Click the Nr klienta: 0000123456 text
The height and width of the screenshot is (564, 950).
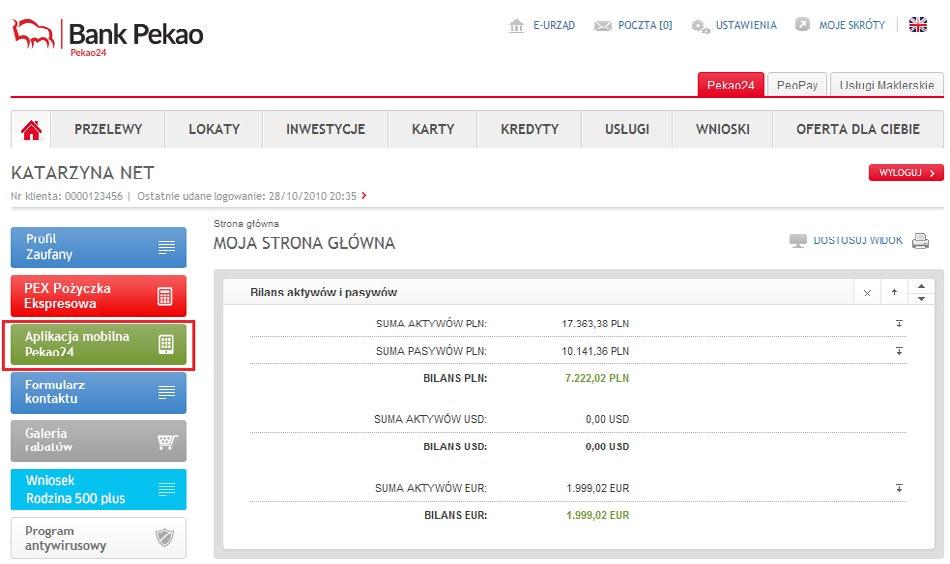(67, 196)
